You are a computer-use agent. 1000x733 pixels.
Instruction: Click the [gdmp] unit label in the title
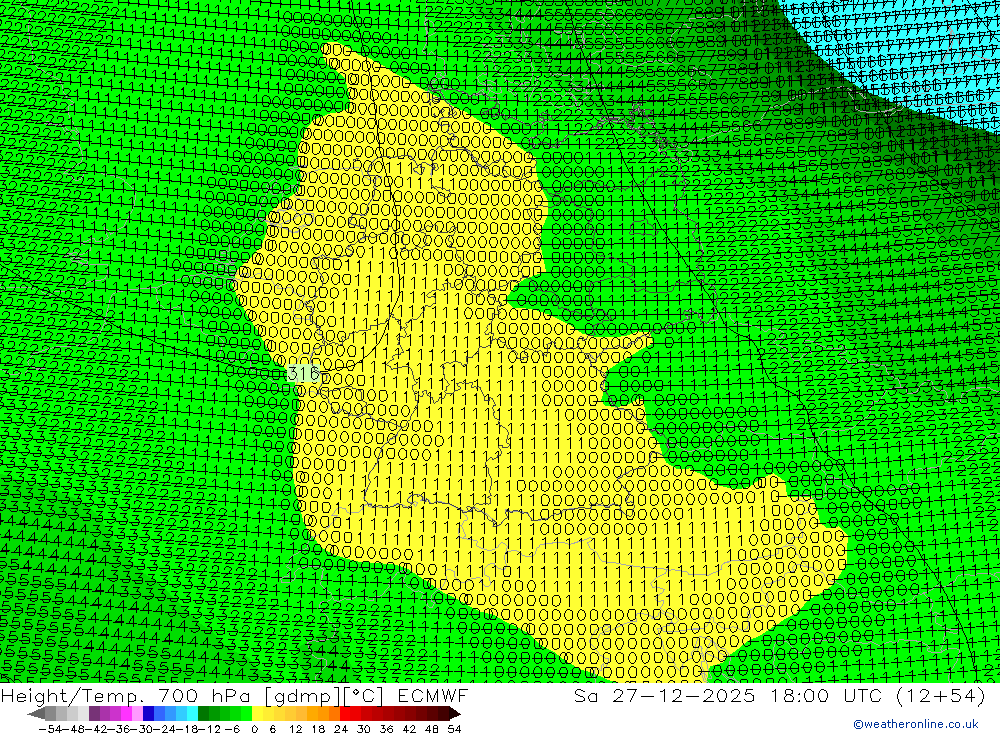click(304, 695)
